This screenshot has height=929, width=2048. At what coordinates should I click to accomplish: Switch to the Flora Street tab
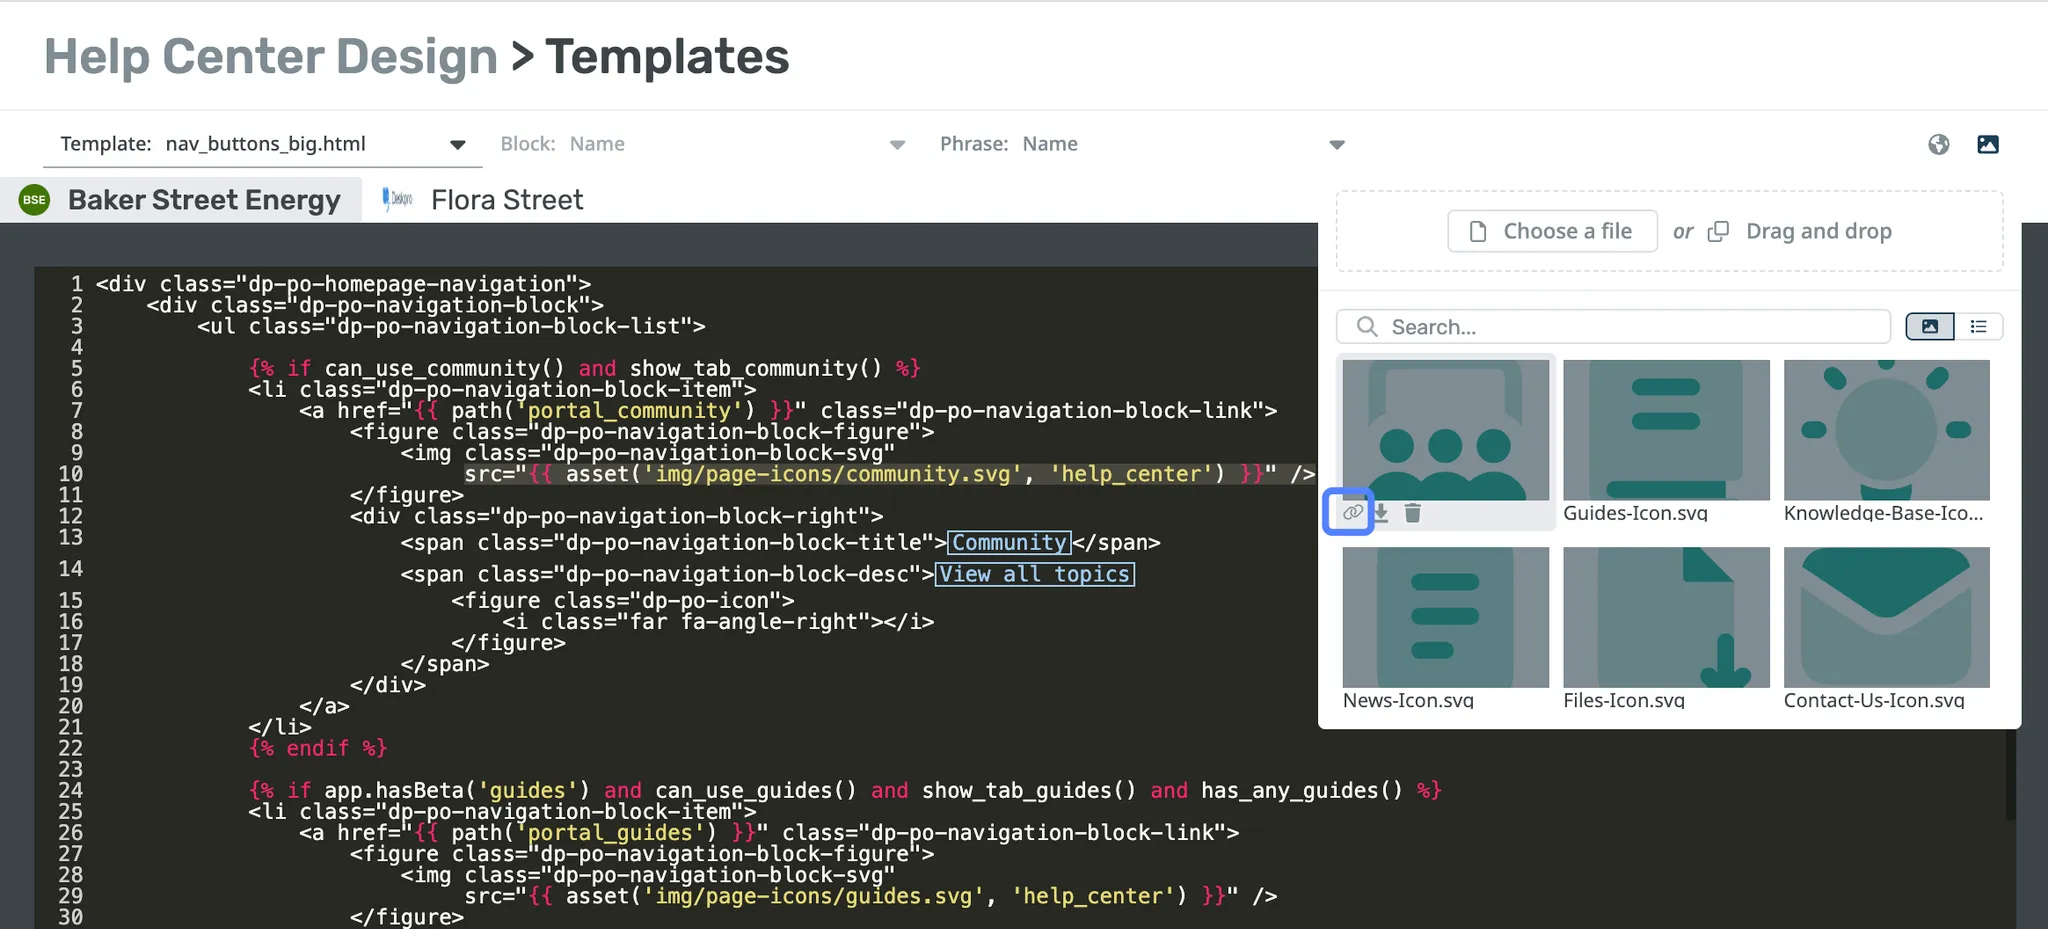click(x=506, y=200)
